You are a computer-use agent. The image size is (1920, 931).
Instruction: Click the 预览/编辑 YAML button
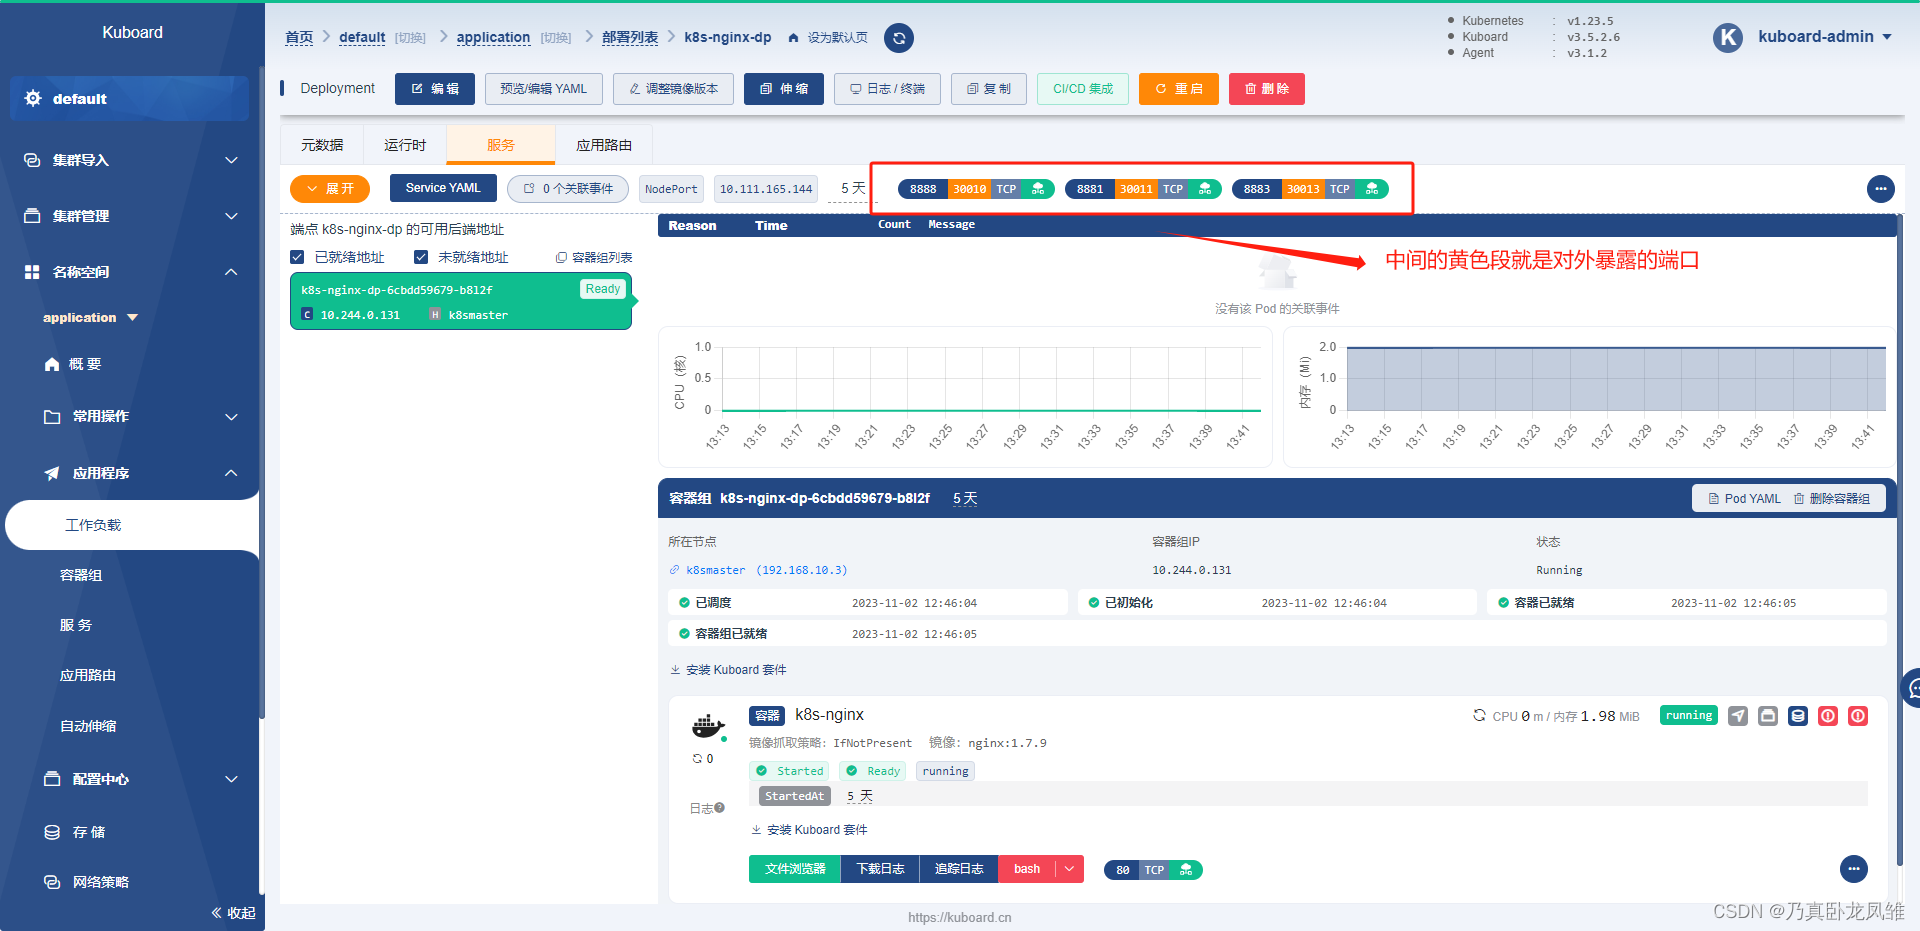pyautogui.click(x=544, y=89)
